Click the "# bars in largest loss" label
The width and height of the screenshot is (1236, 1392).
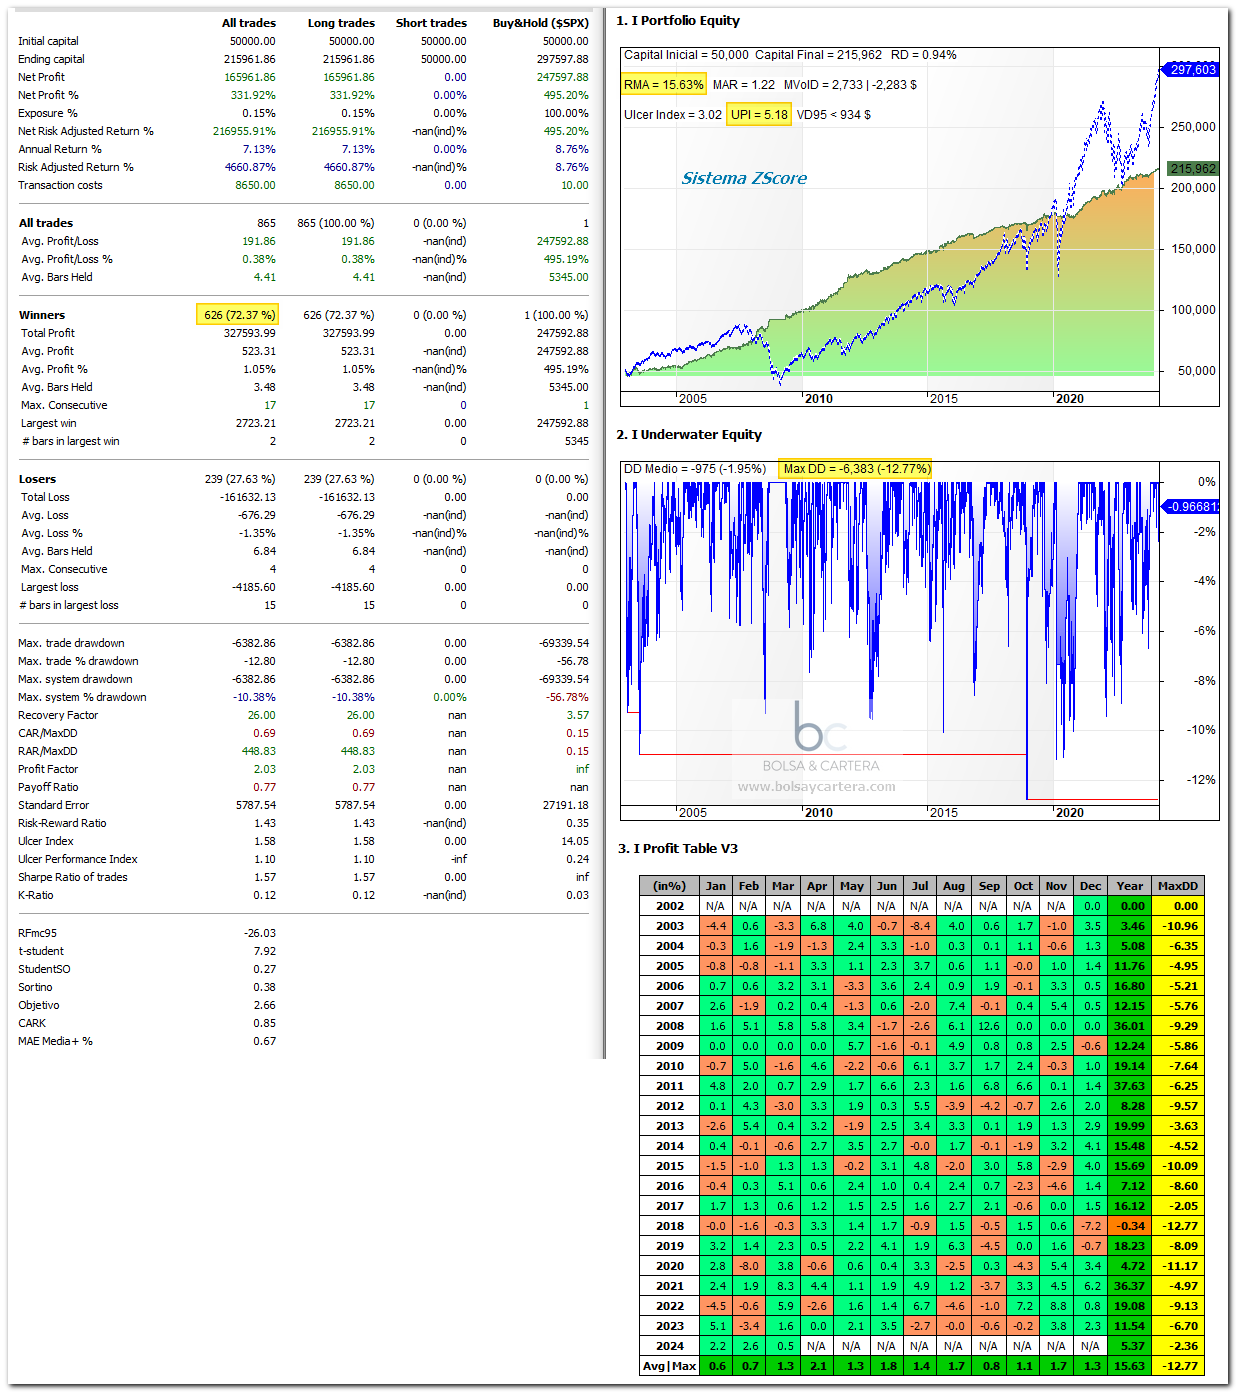point(69,605)
